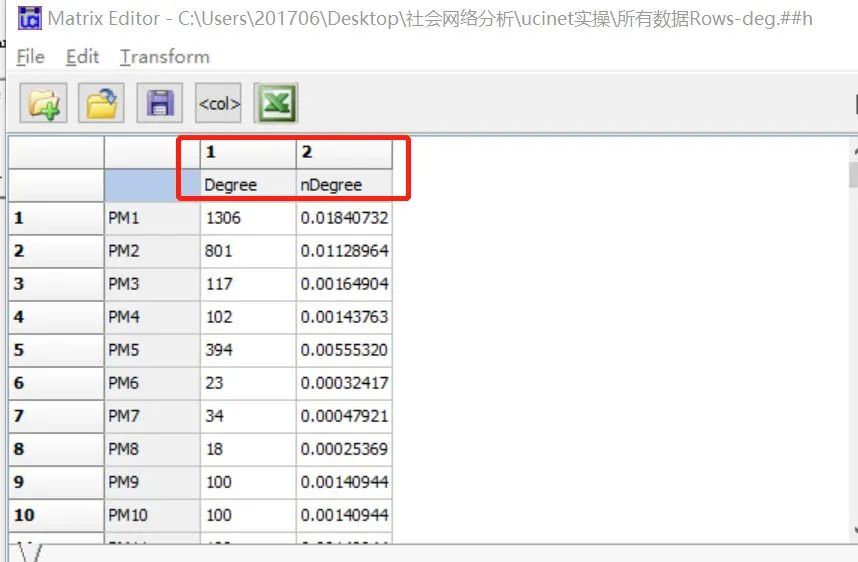858x562 pixels.
Task: Click the UCINET app icon in title bar
Action: coord(30,18)
